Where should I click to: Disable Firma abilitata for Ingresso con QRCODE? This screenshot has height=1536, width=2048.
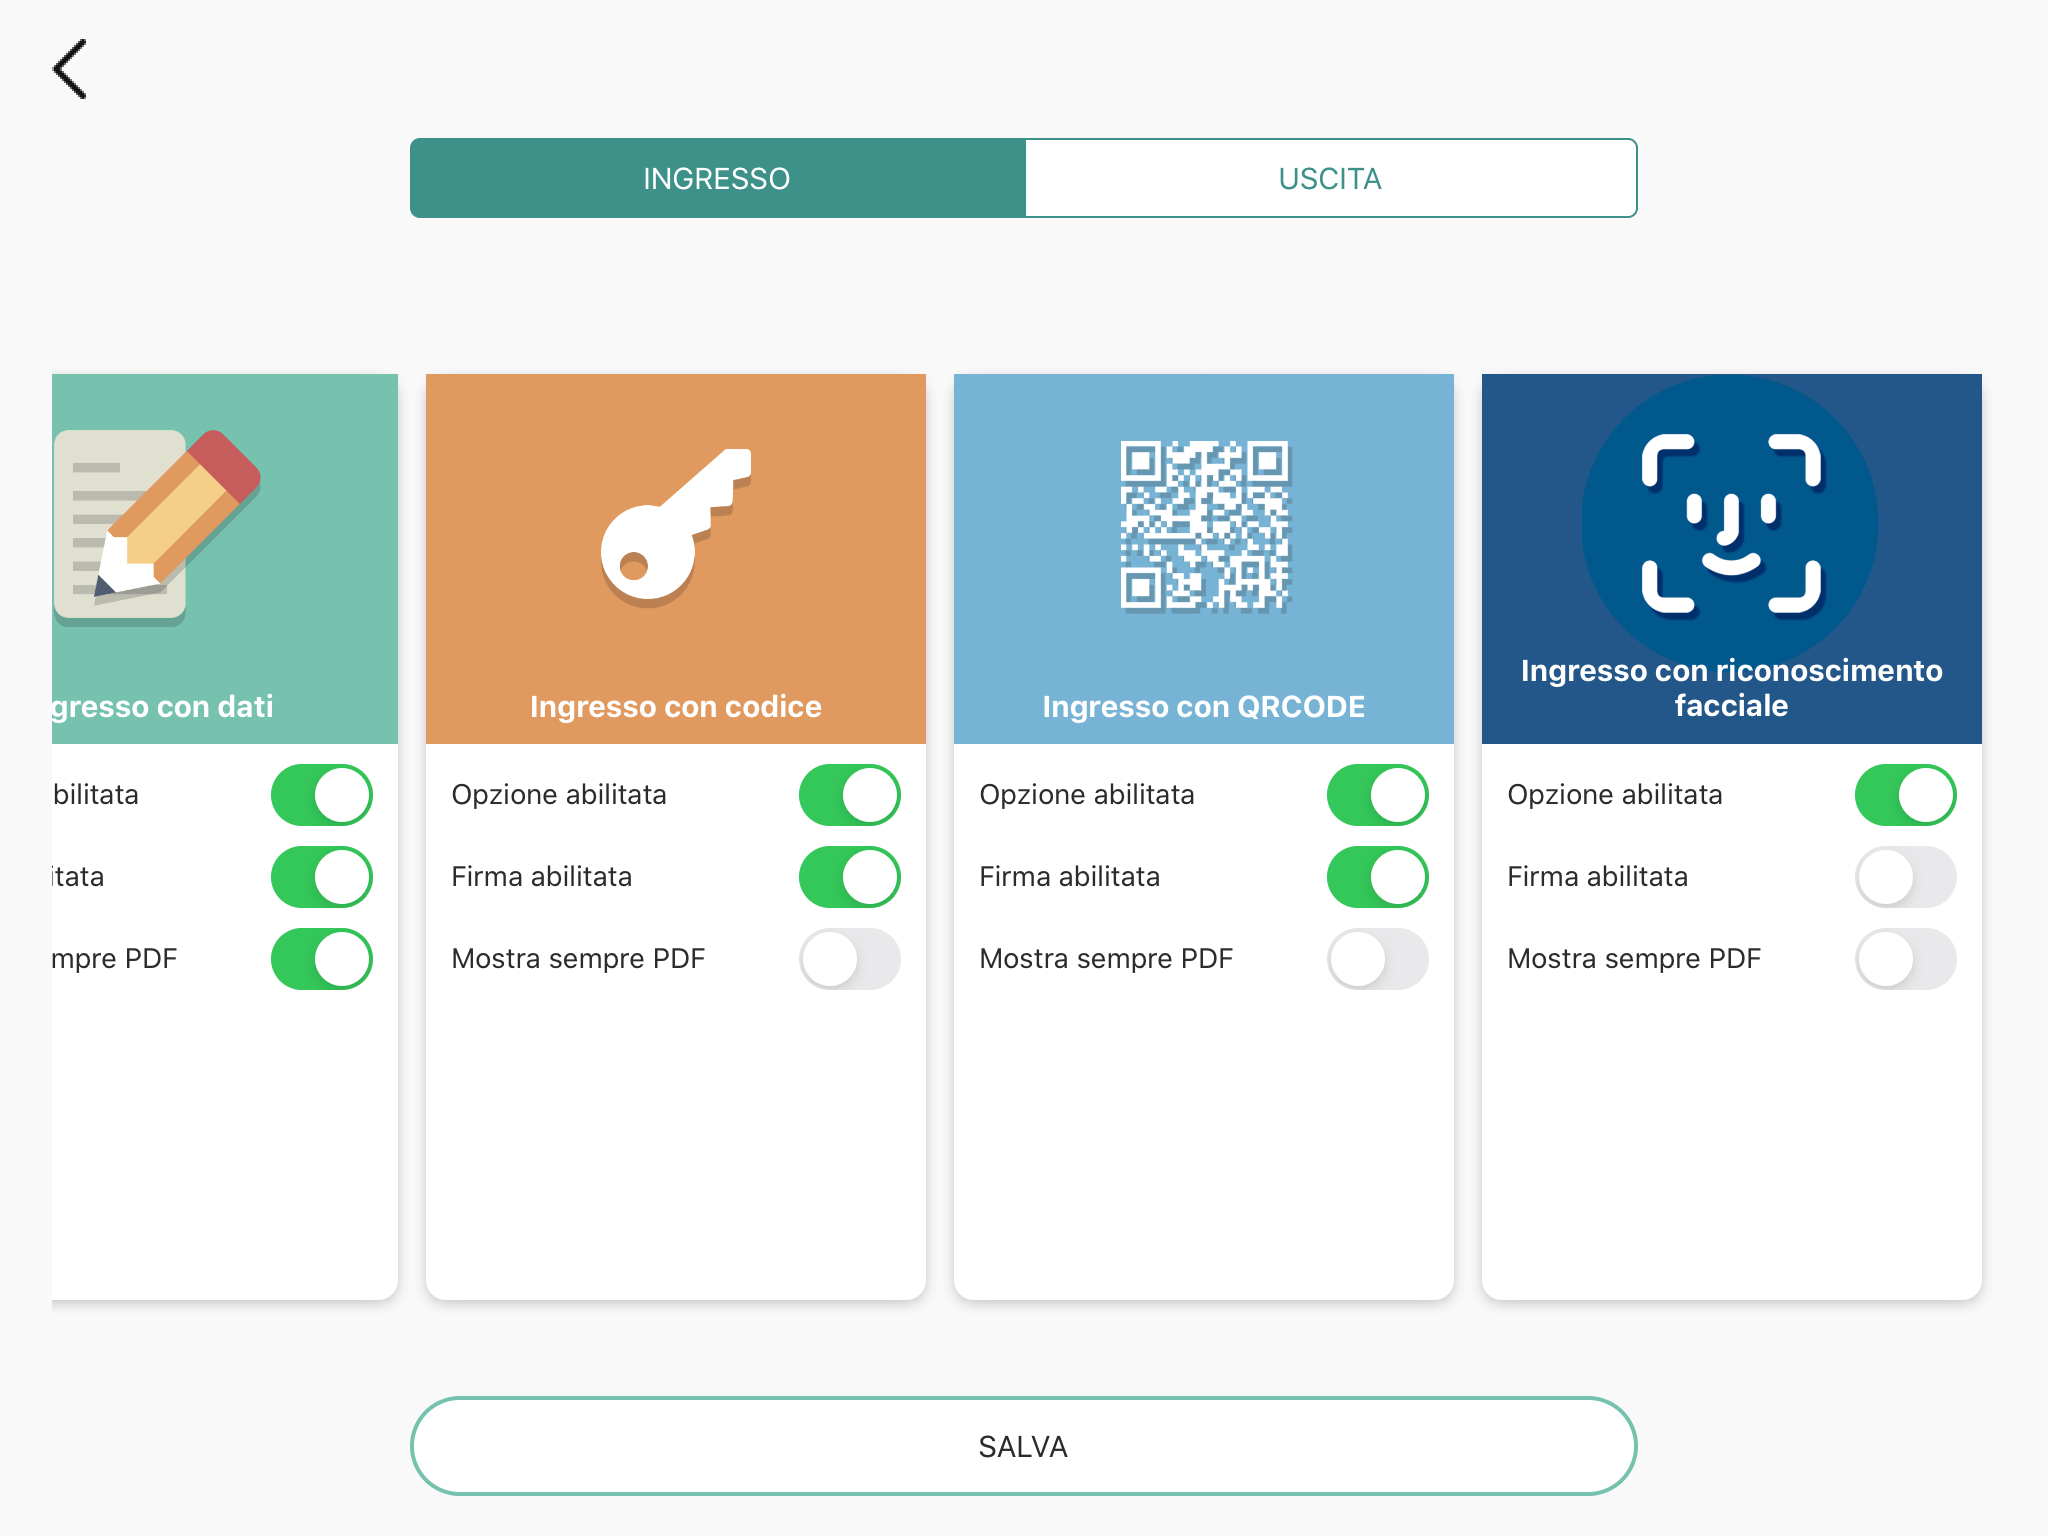[x=1378, y=877]
